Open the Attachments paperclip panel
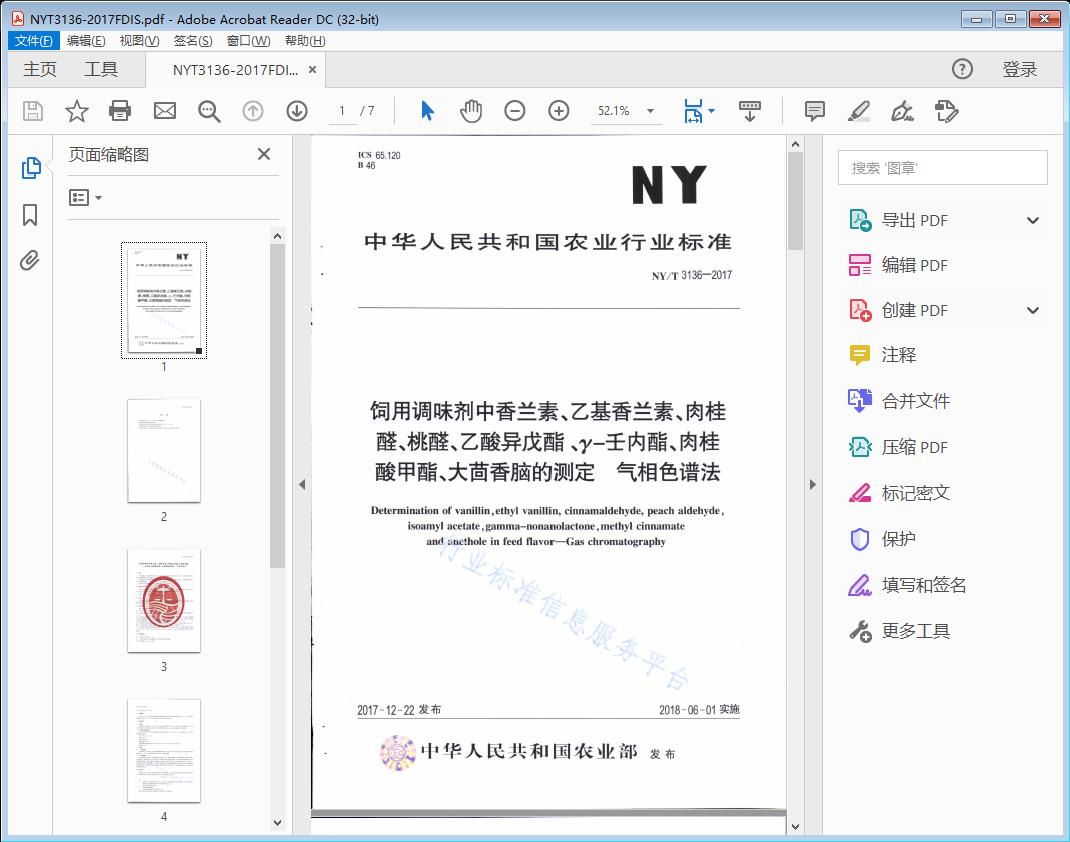 (x=30, y=262)
